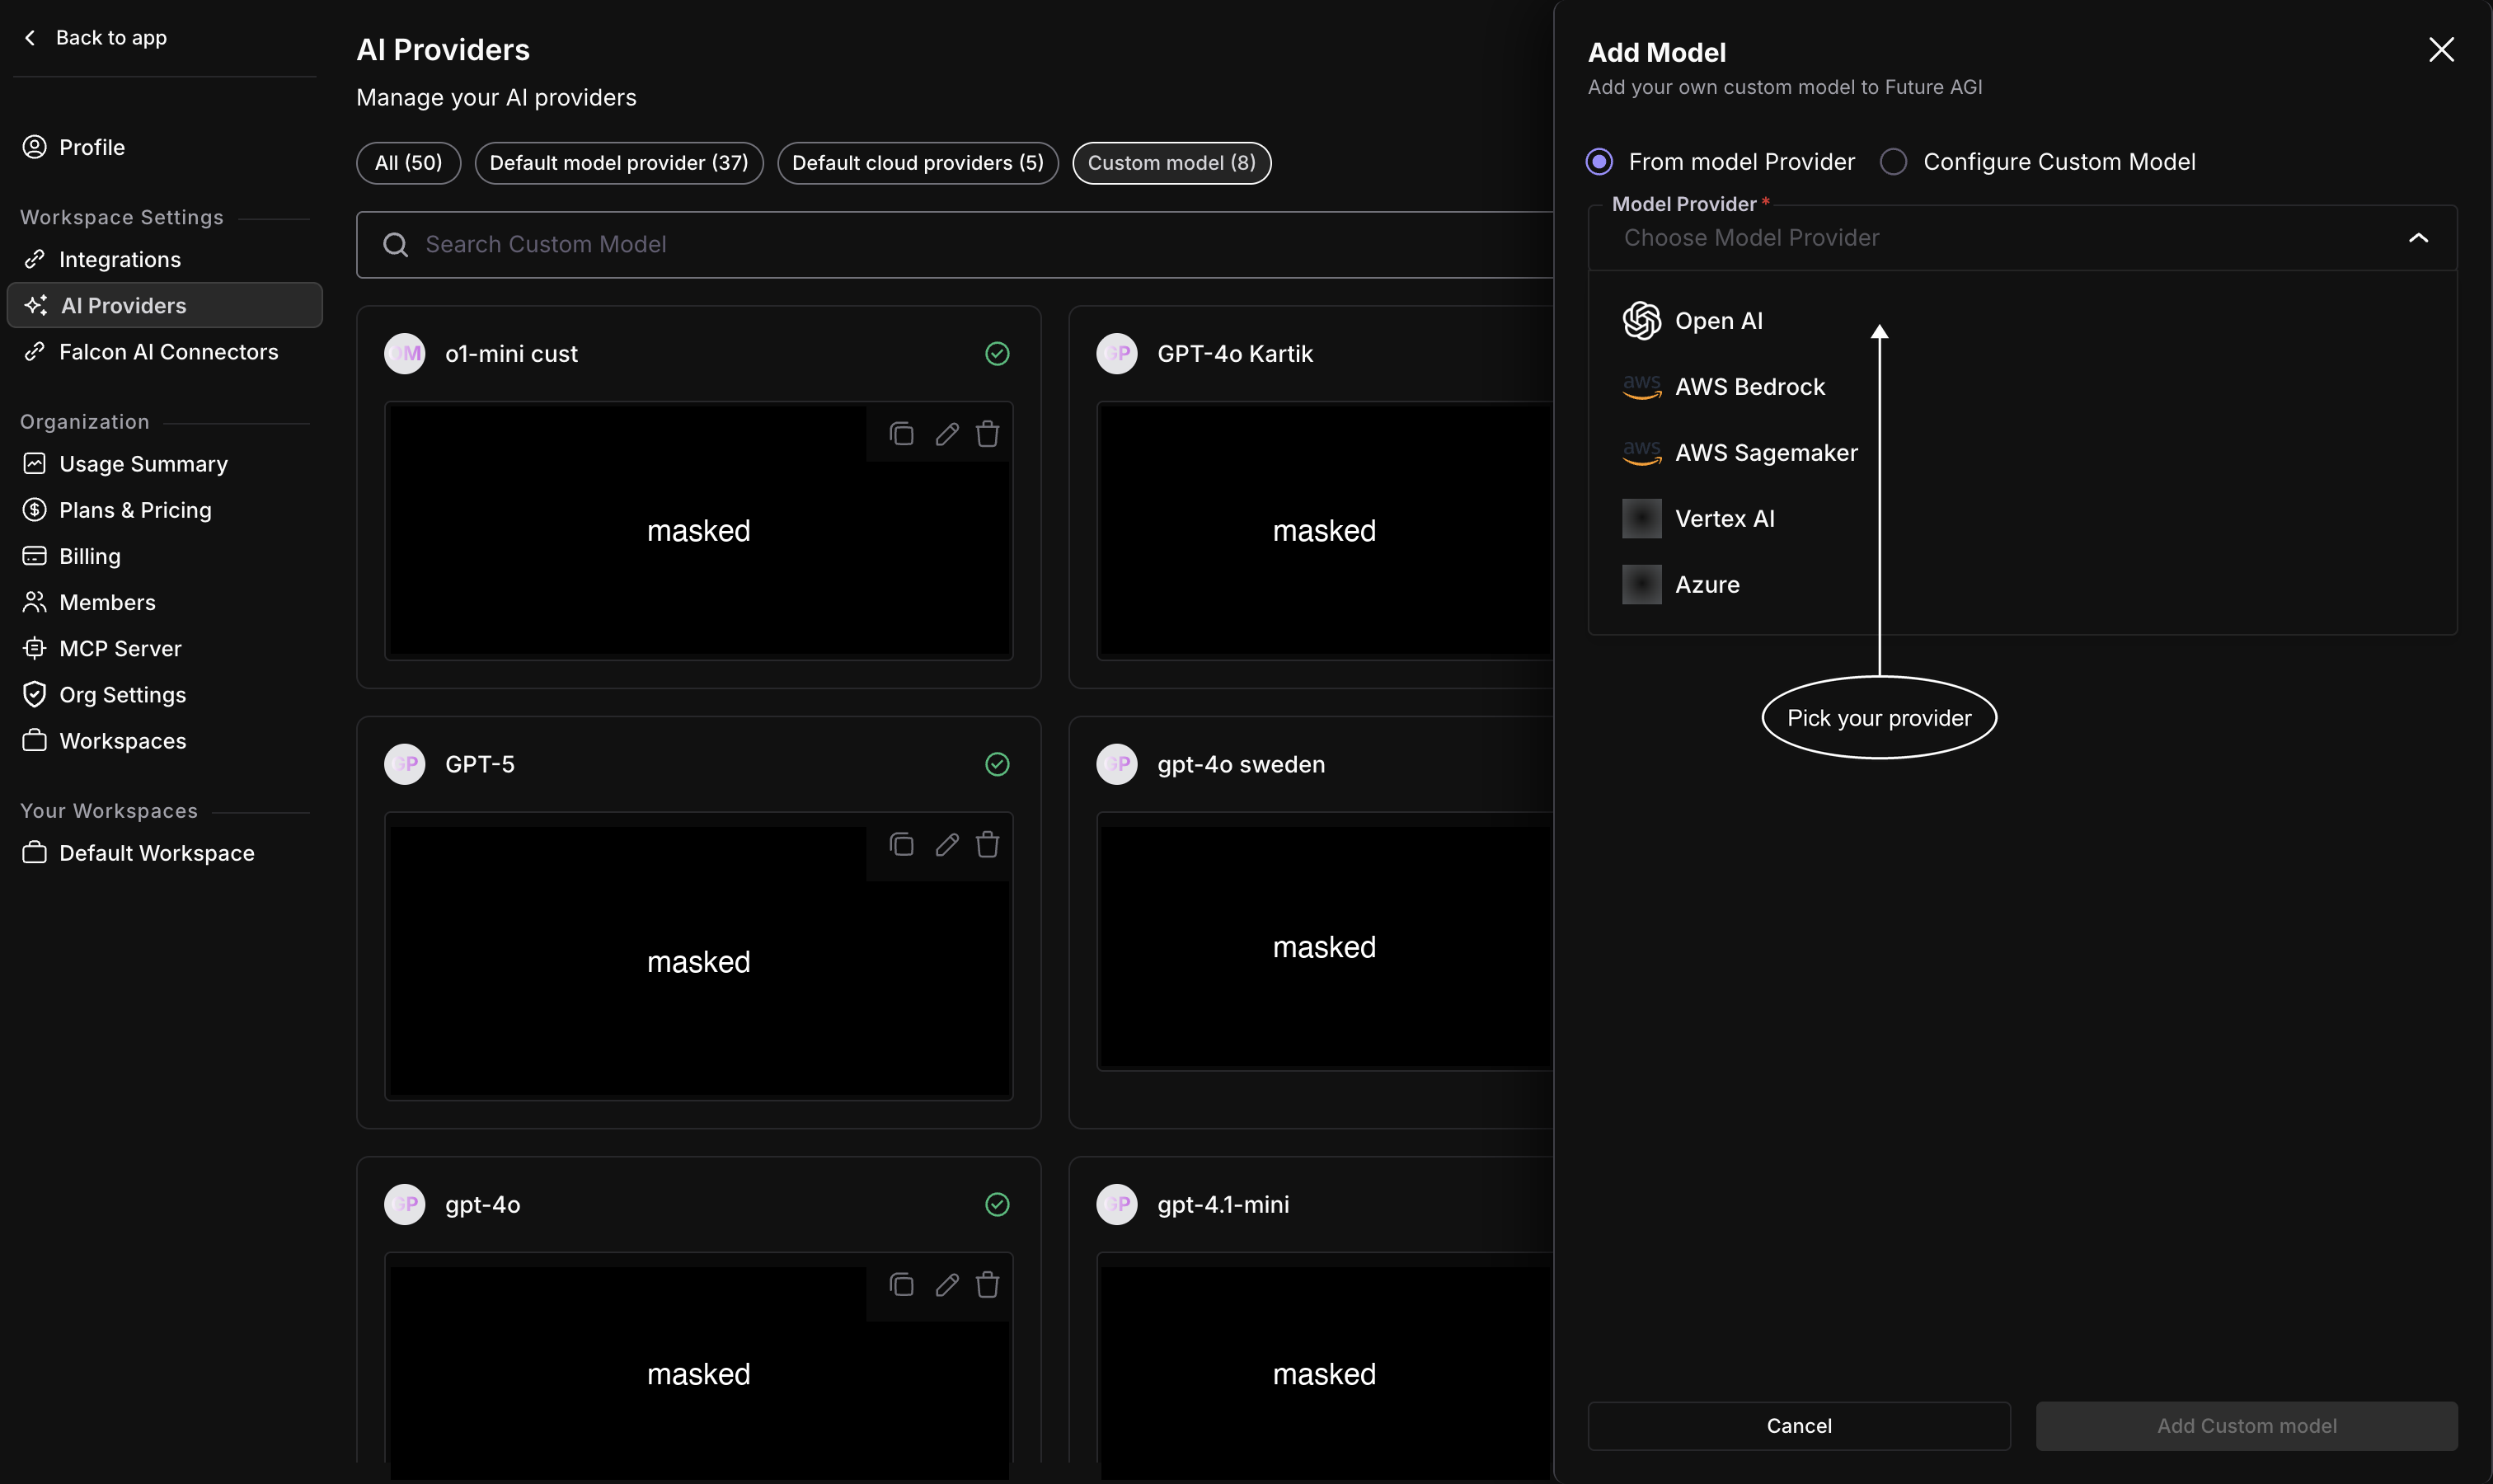The height and width of the screenshot is (1484, 2493).
Task: Copy the GPT-5 model config
Action: pyautogui.click(x=901, y=844)
